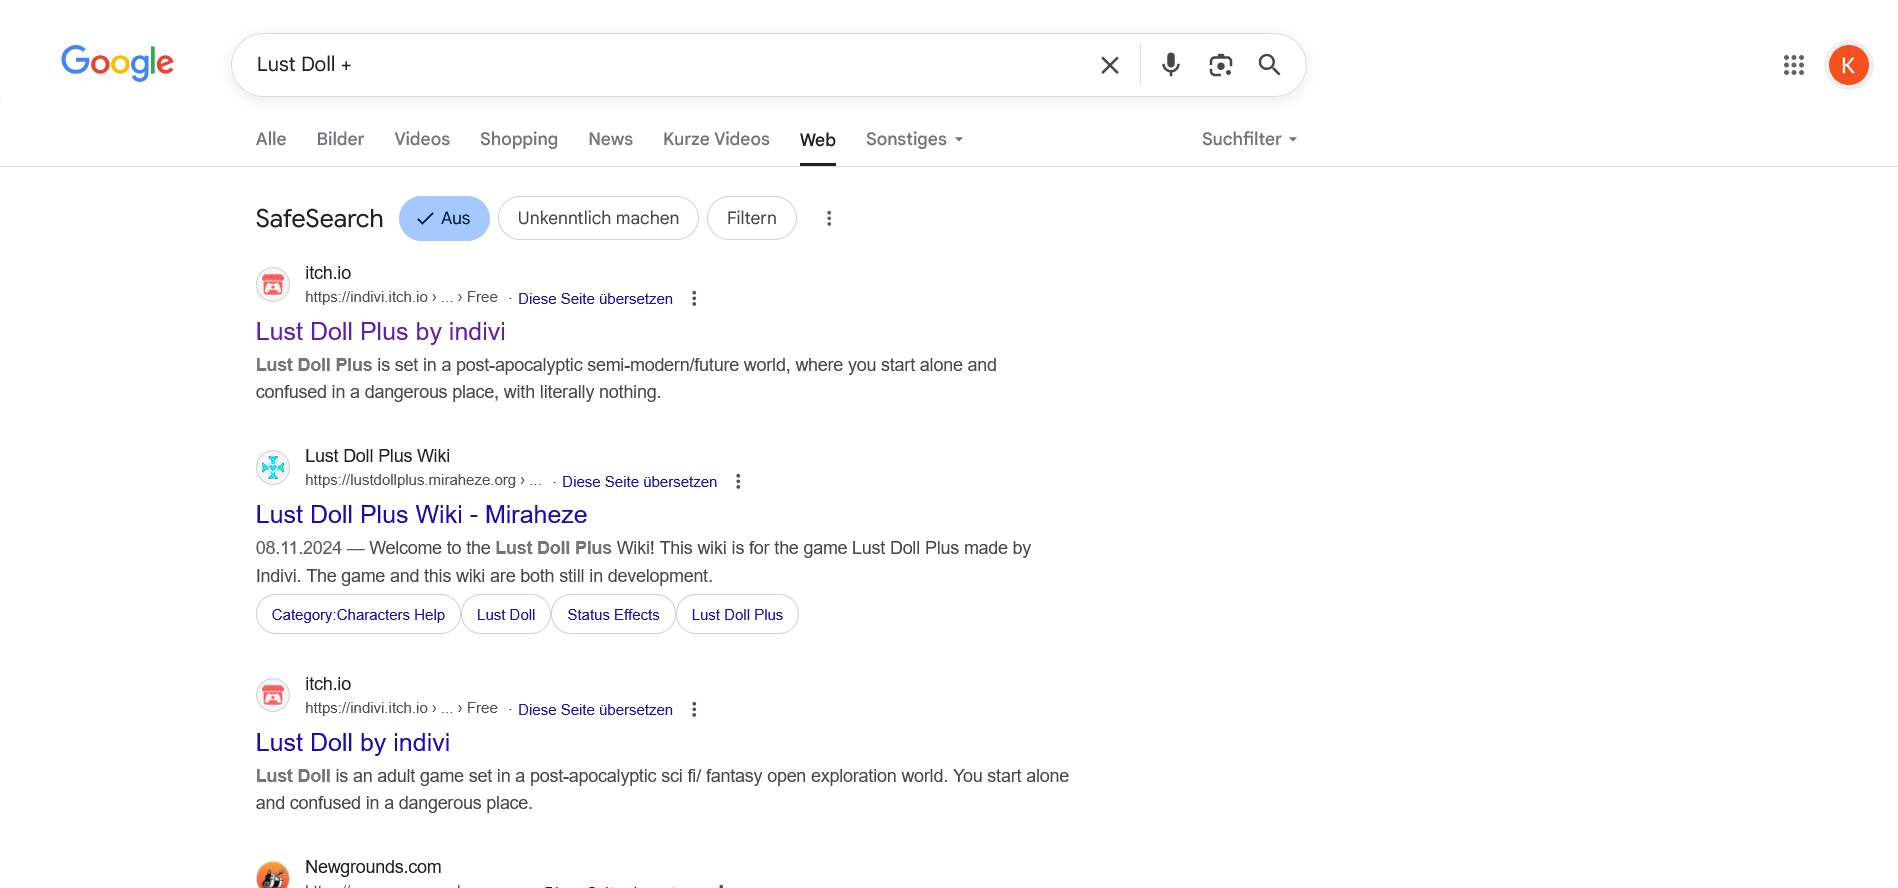The height and width of the screenshot is (888, 1898).
Task: Set SafeSearch to Unkenntlich machen
Action: tap(598, 218)
